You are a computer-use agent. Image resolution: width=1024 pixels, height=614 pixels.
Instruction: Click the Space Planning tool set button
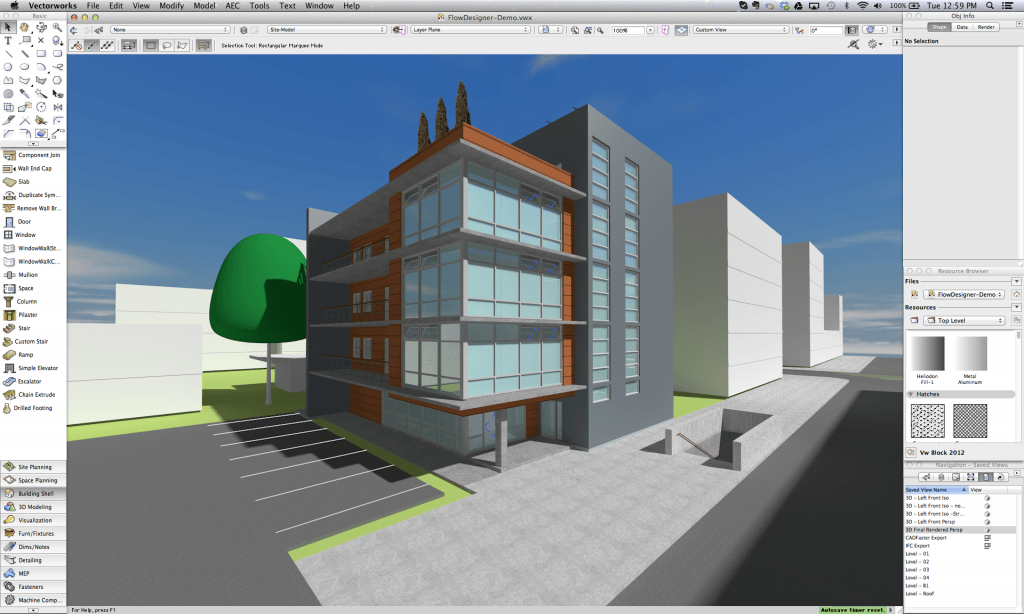(x=33, y=479)
